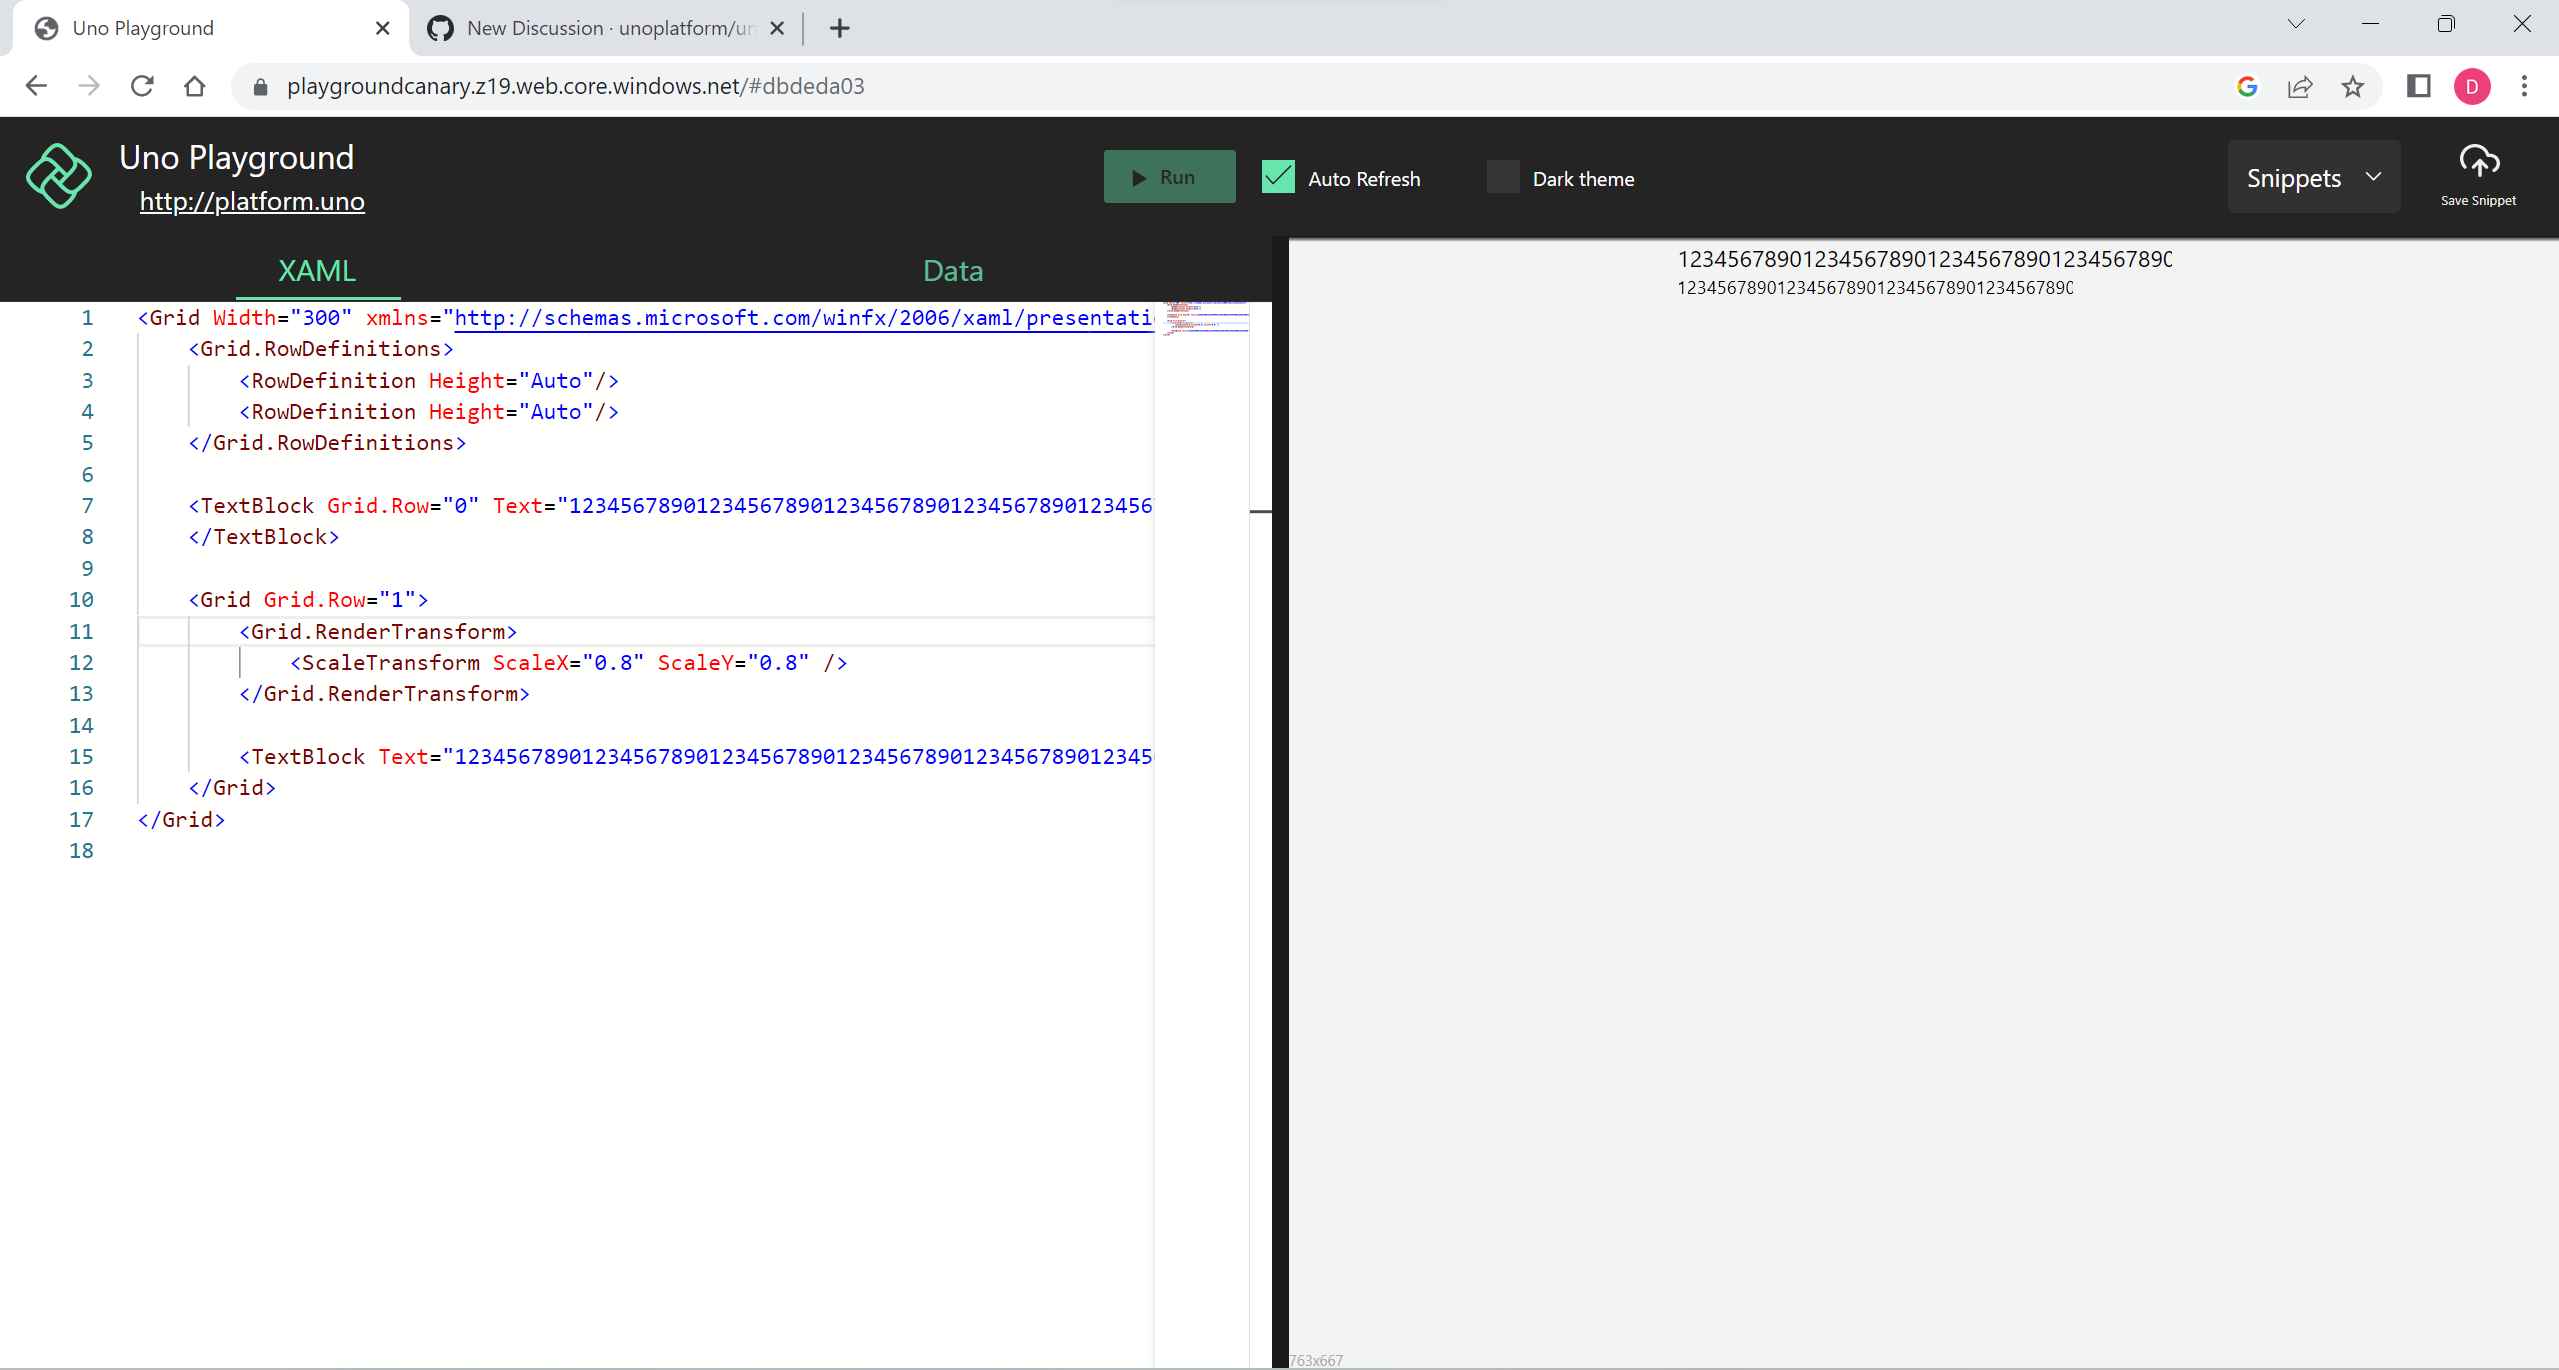Screen dimensions: 2559x1370
Task: Reload the current page
Action: point(142,85)
